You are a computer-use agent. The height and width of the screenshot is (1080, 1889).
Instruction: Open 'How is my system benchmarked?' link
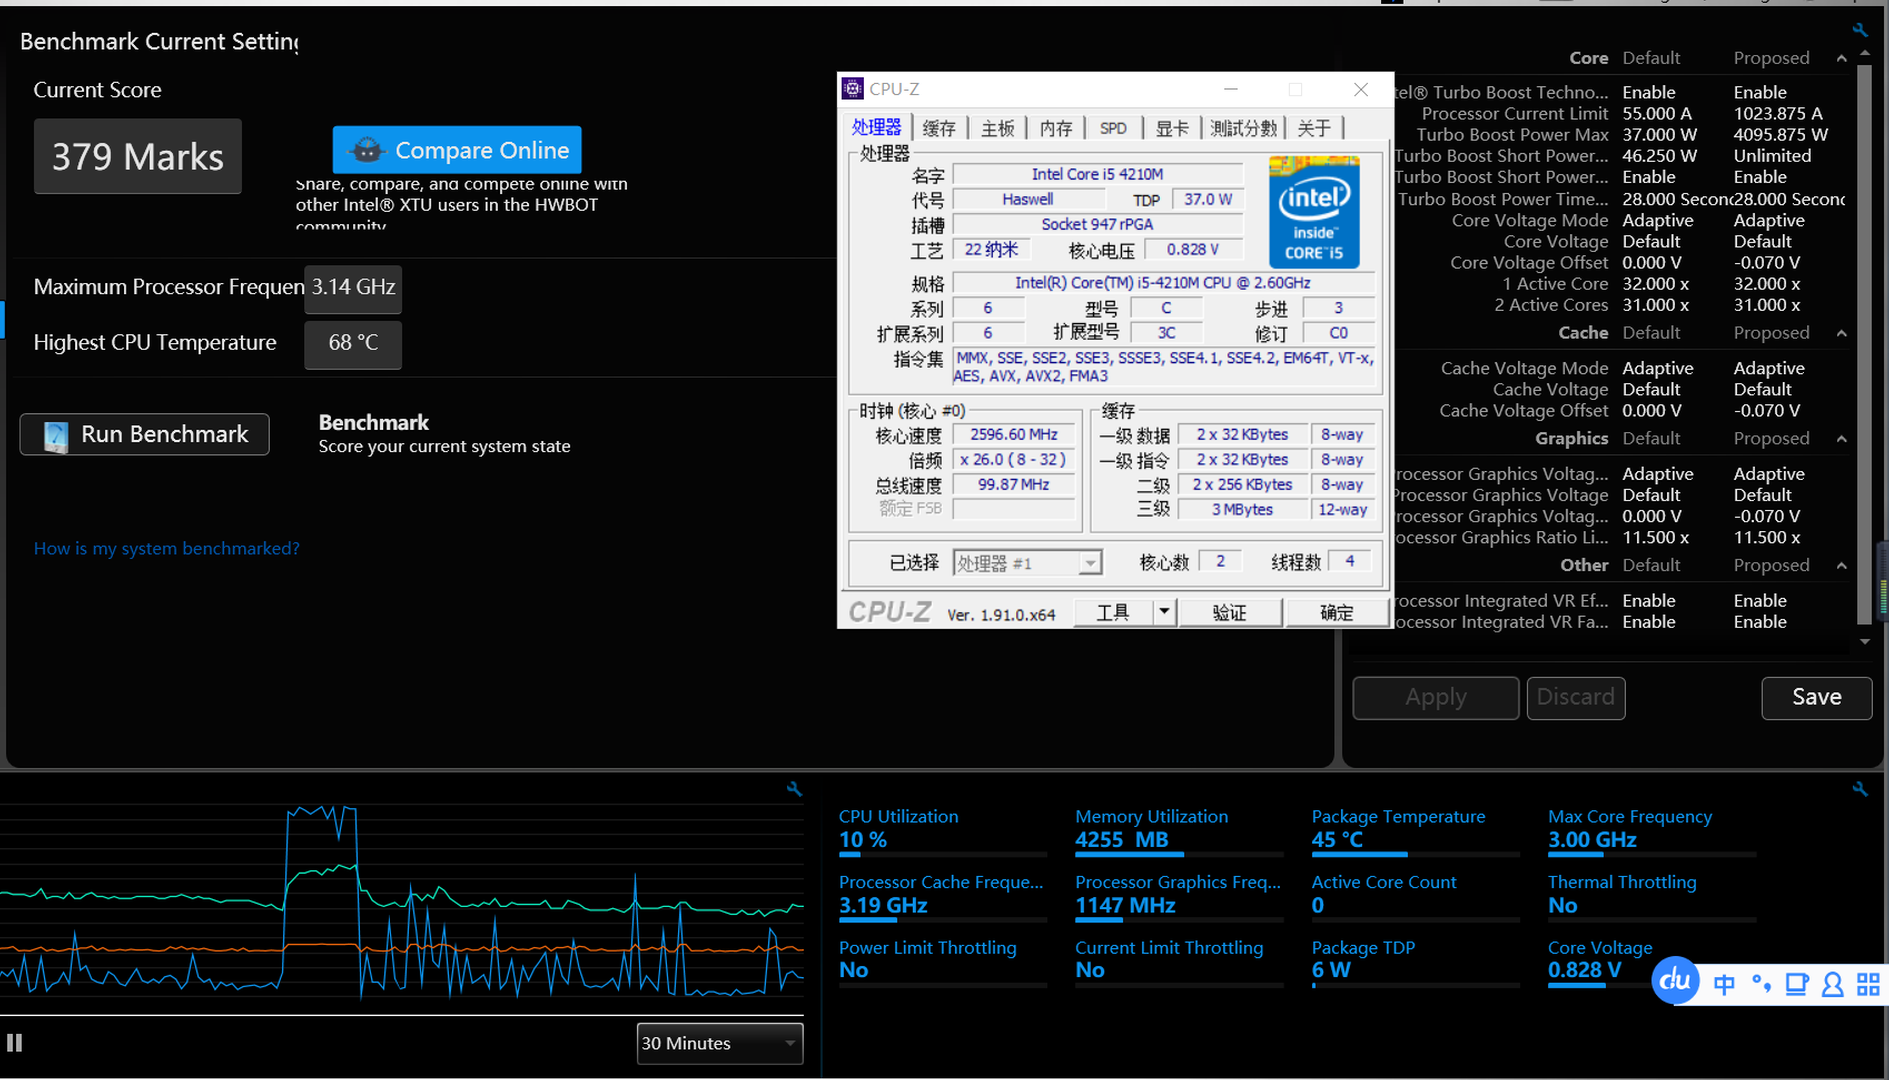[x=167, y=548]
